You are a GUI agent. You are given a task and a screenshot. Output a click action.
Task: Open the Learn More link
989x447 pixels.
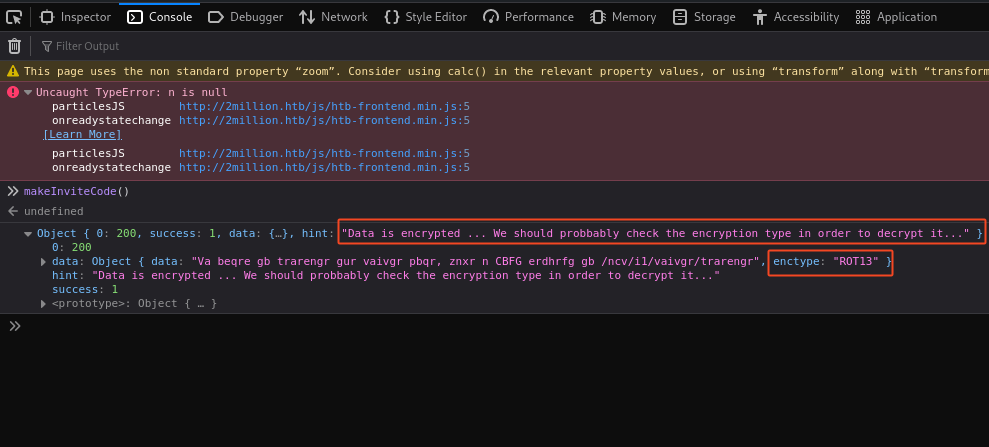tap(82, 134)
